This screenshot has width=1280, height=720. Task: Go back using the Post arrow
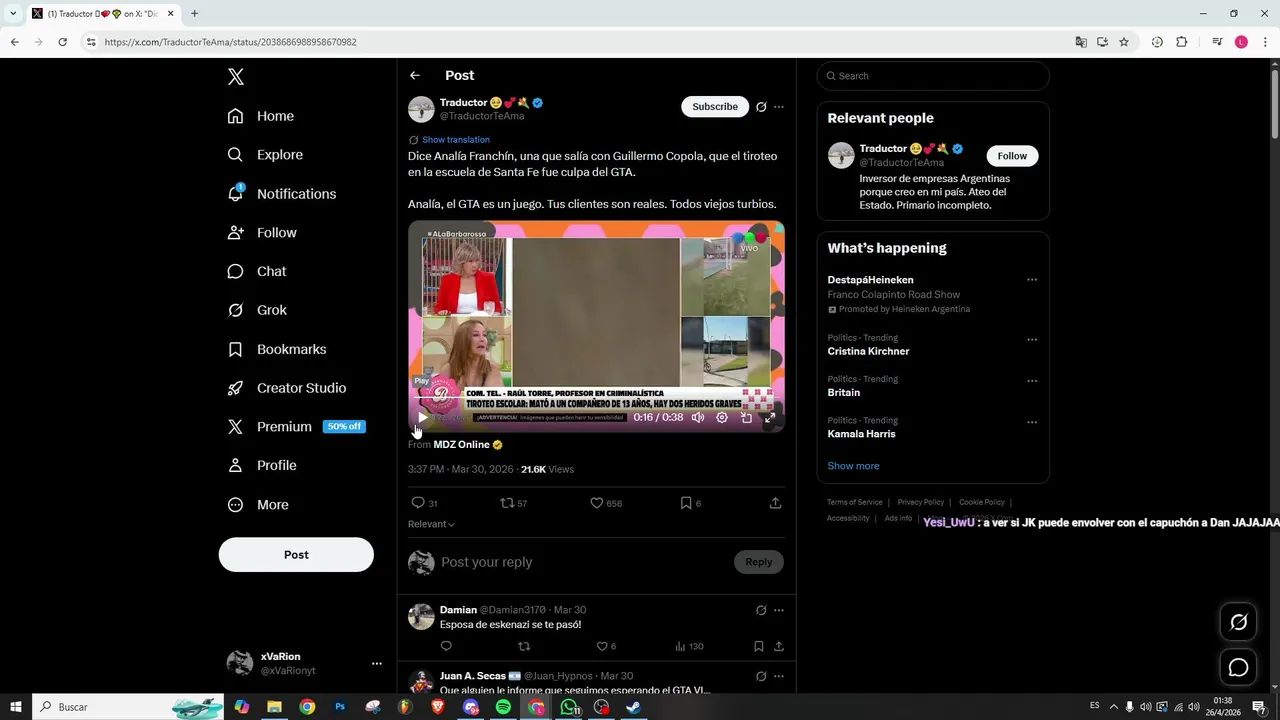(x=415, y=75)
